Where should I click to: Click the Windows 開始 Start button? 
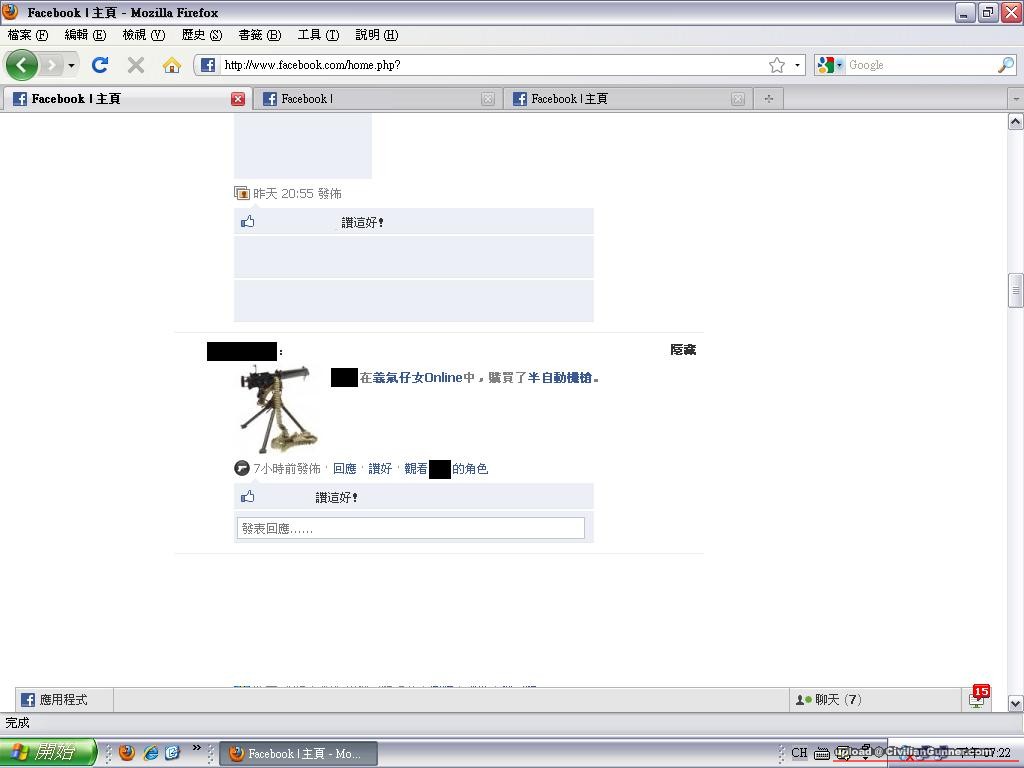click(47, 753)
